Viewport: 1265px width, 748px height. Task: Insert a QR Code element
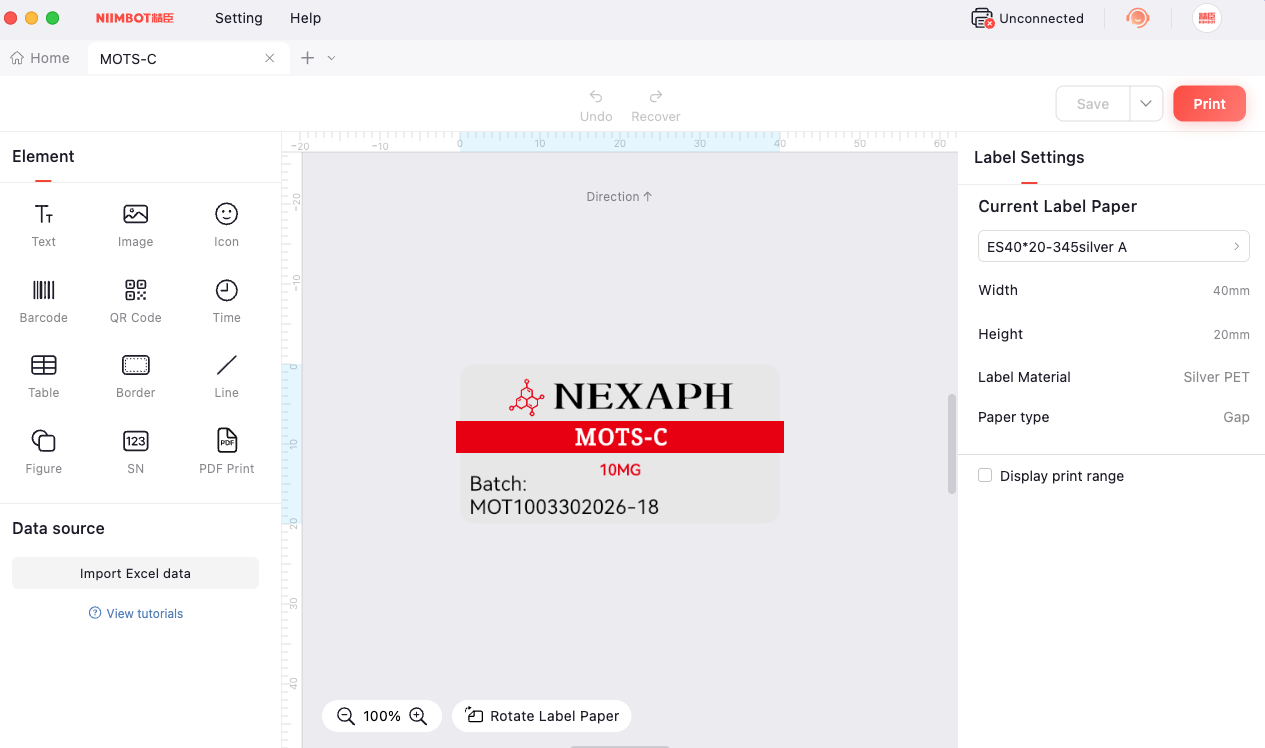[x=135, y=300]
